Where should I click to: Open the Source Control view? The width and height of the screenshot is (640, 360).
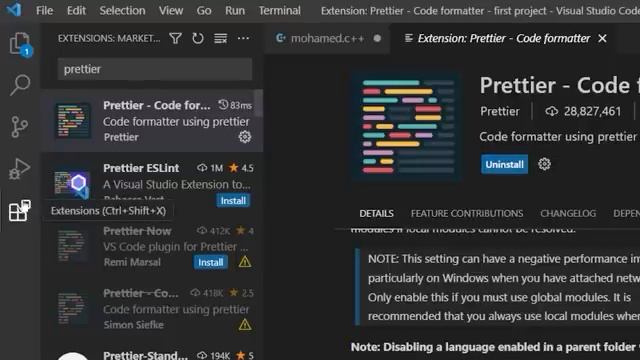point(20,127)
